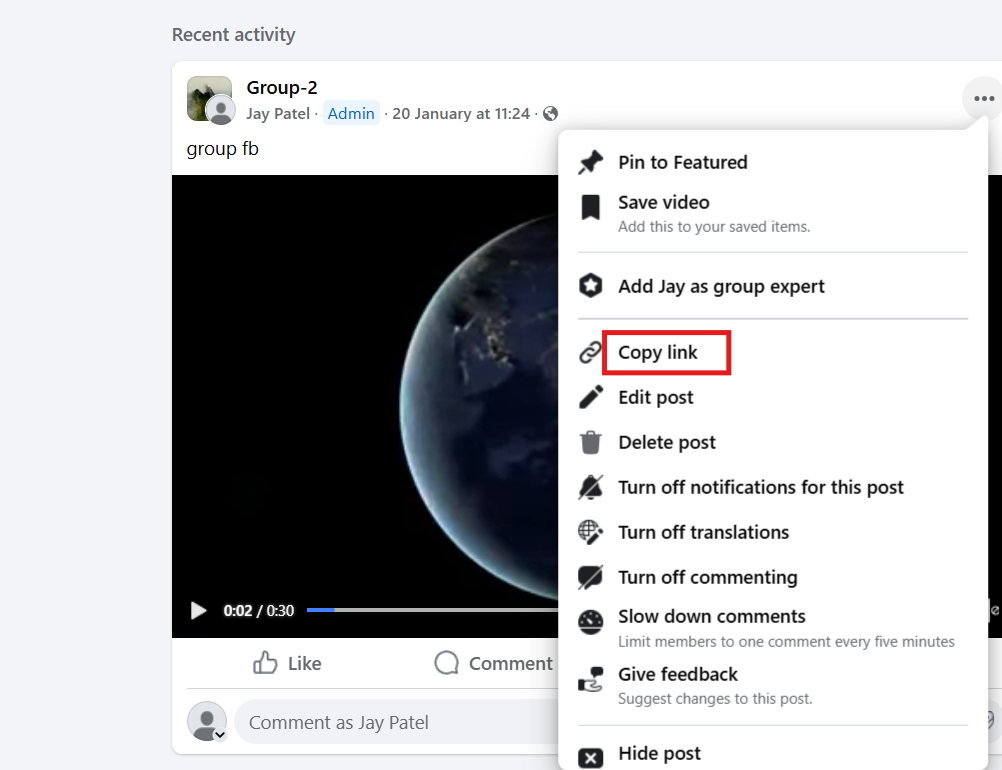Click the Like thumbs-up icon

coord(265,663)
